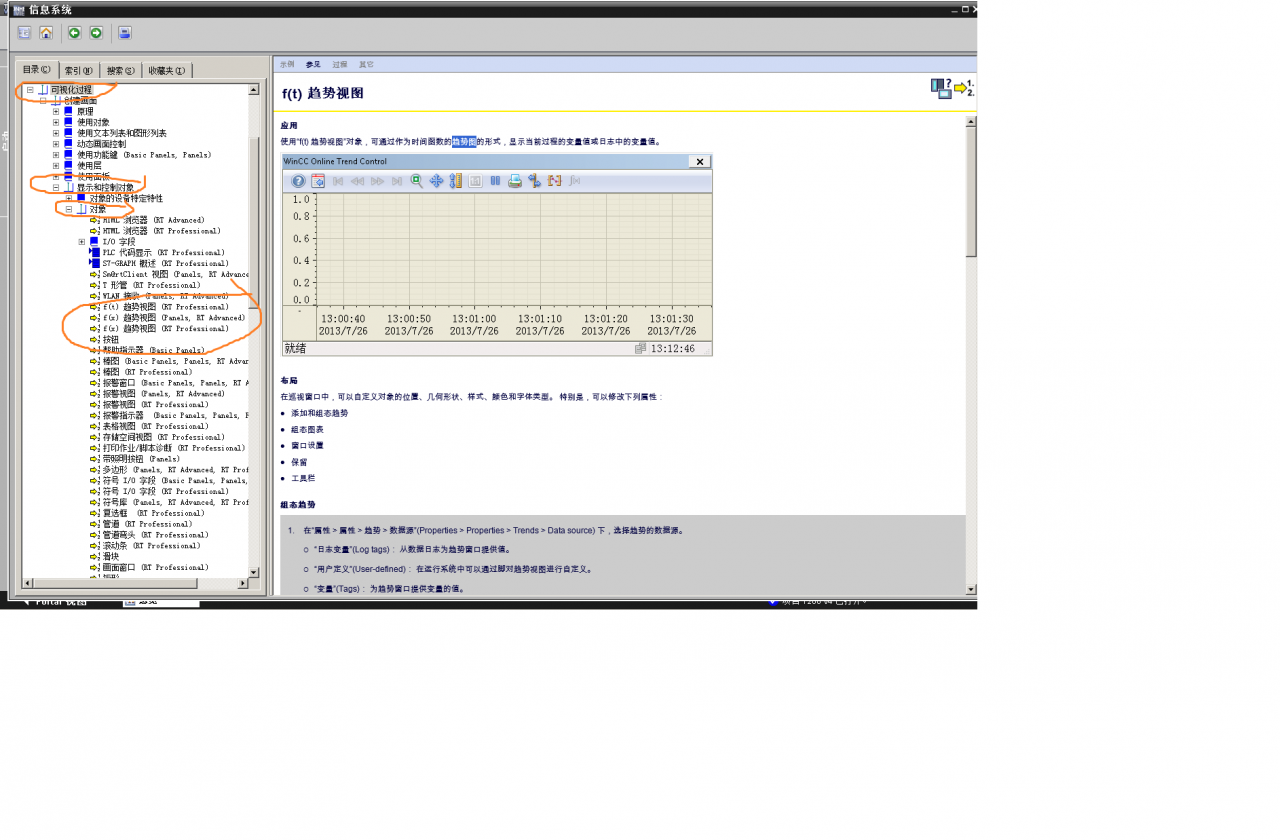Screen dimensions: 1280x840
Task: Click the 参见 link above the title
Action: (313, 64)
